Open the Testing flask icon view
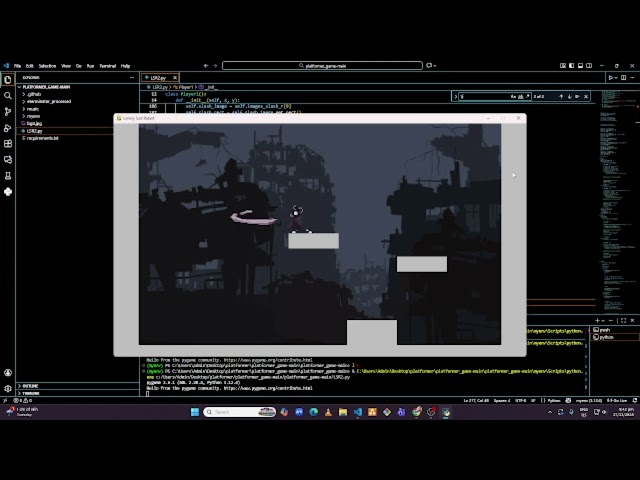Viewport: 640px width, 480px height. click(8, 176)
